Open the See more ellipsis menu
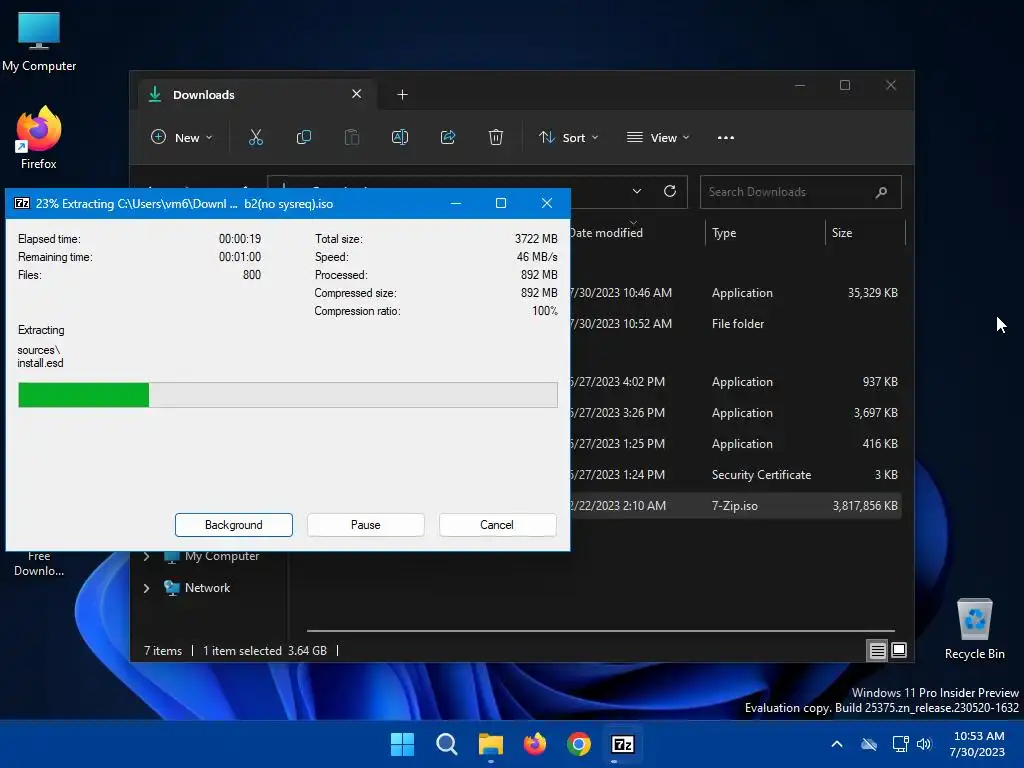Viewport: 1024px width, 768px height. 726,138
